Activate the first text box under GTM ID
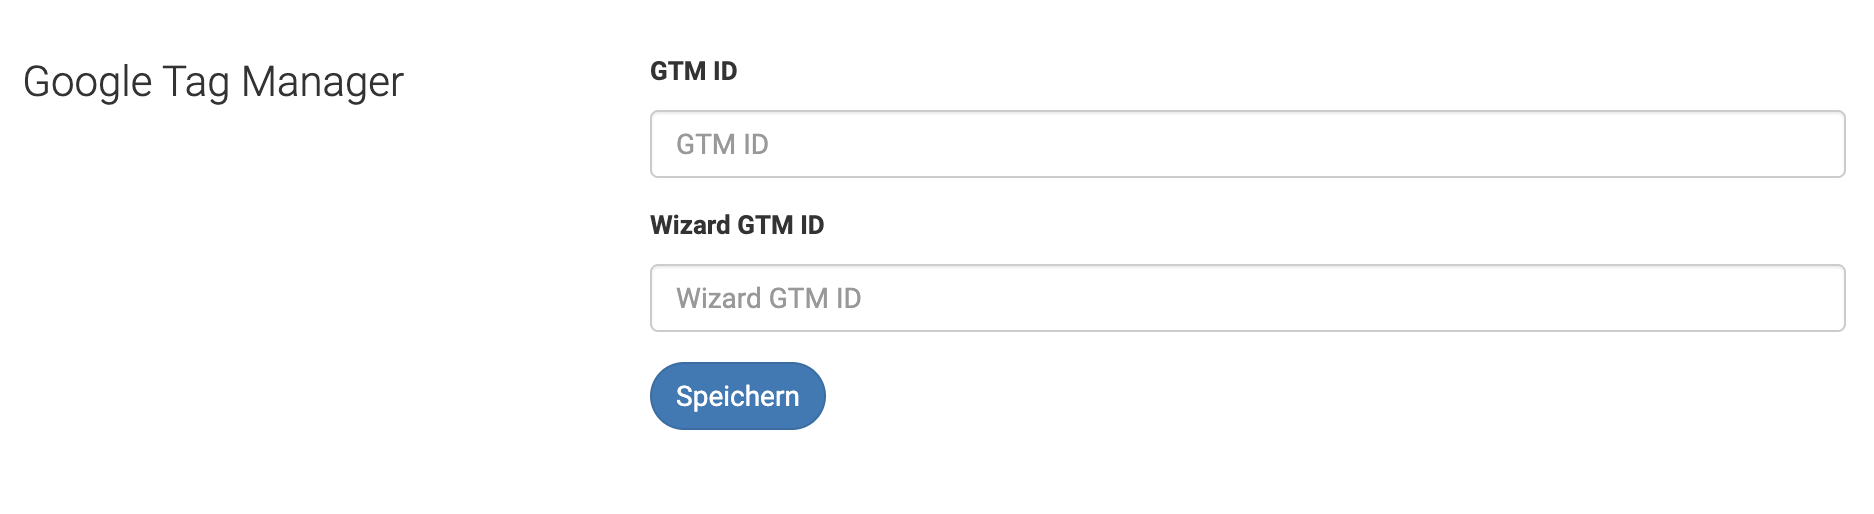This screenshot has width=1874, height=514. (x=1247, y=144)
